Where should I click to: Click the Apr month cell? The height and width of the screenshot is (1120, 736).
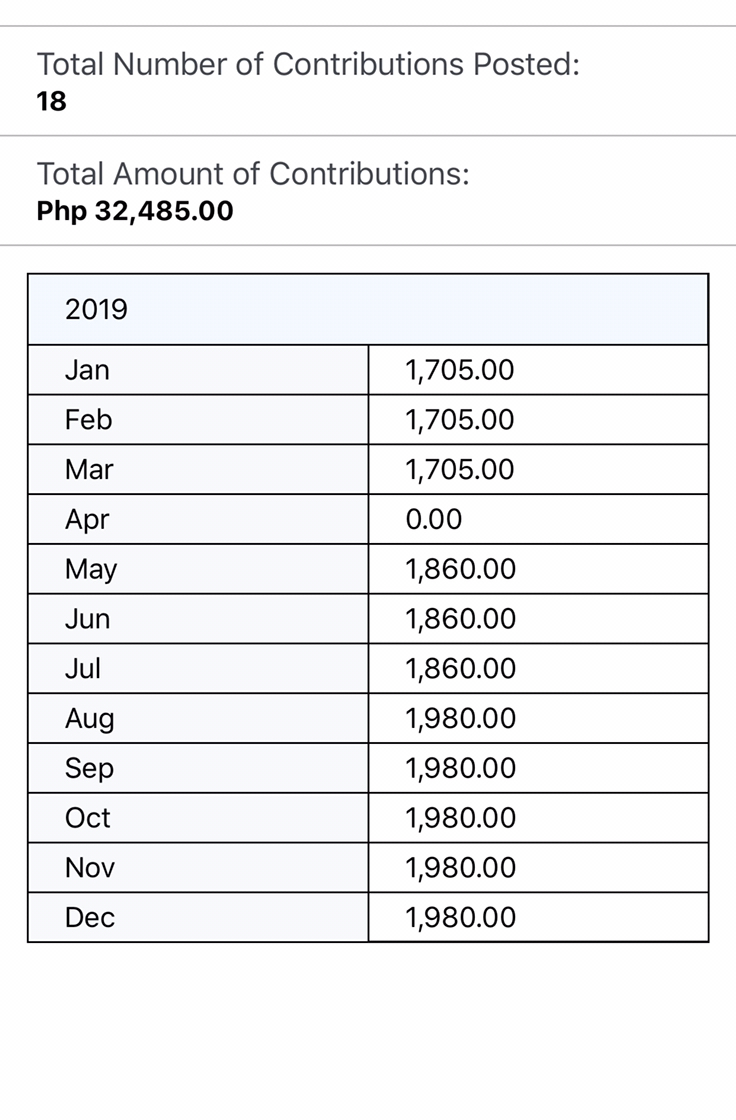pos(198,519)
